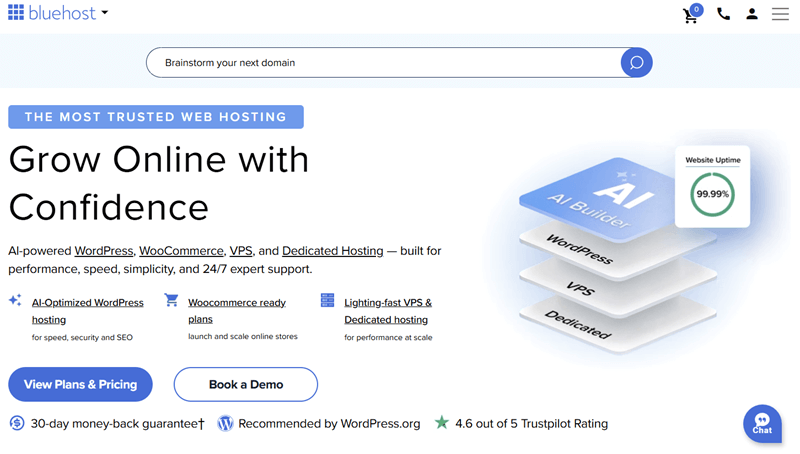This screenshot has width=800, height=454.
Task: Open the bluehost brand dropdown arrow
Action: pyautogui.click(x=105, y=12)
